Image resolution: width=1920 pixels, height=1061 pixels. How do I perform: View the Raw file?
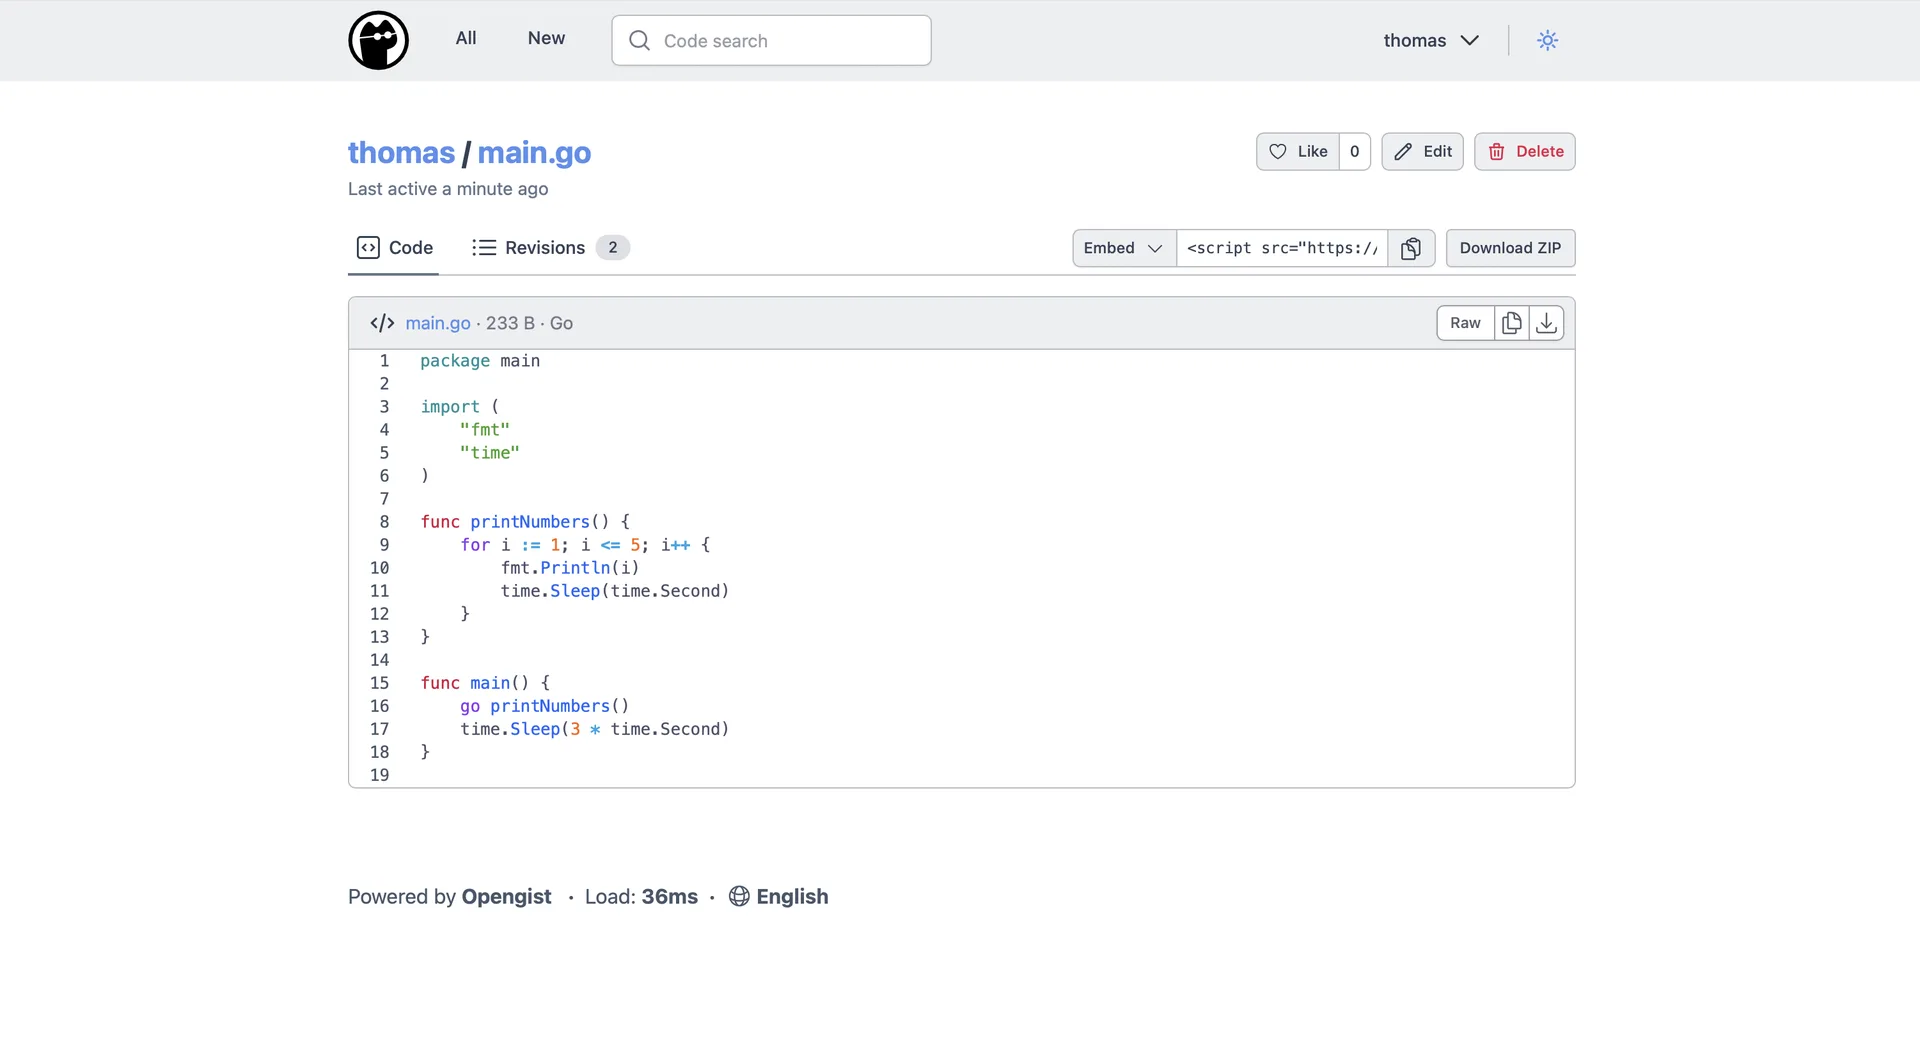[1465, 323]
